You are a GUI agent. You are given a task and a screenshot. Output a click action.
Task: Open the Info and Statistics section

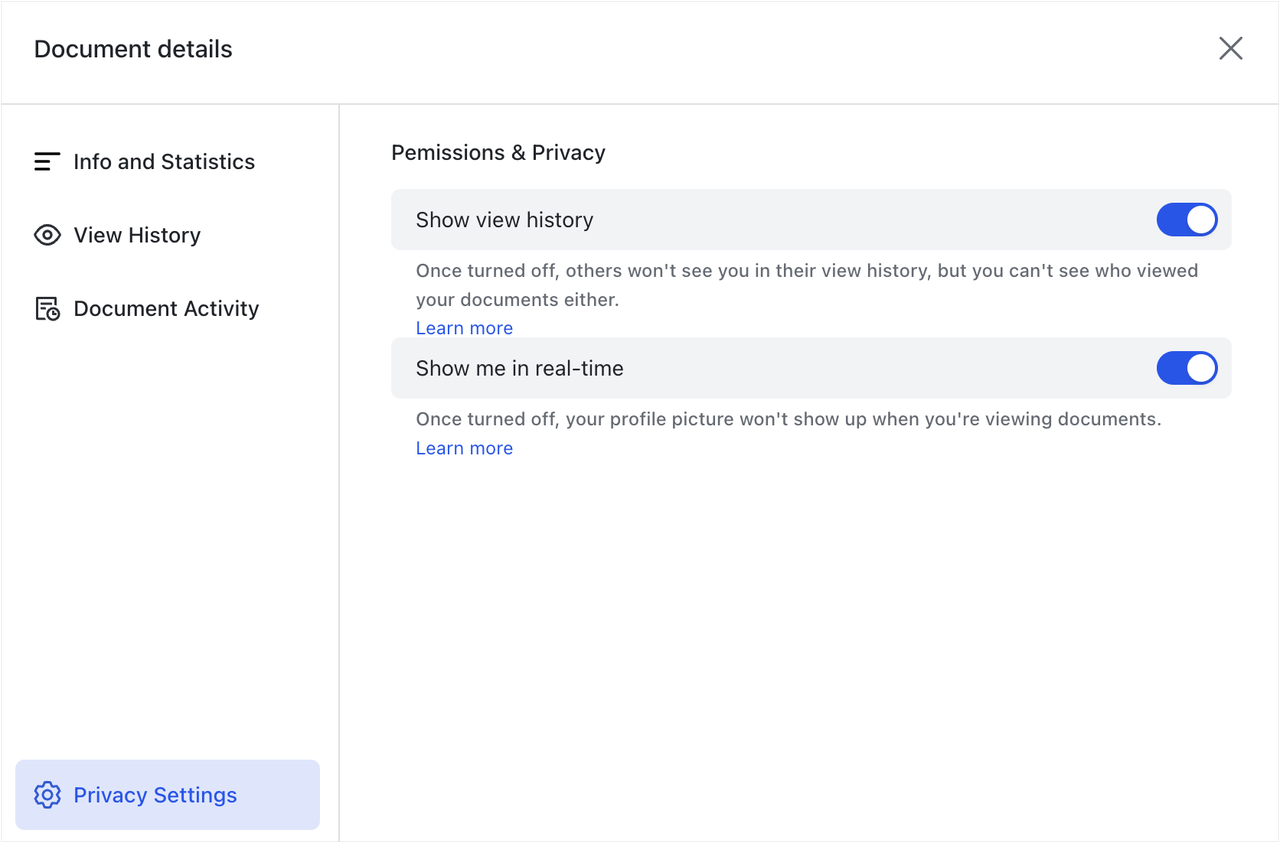pyautogui.click(x=164, y=162)
